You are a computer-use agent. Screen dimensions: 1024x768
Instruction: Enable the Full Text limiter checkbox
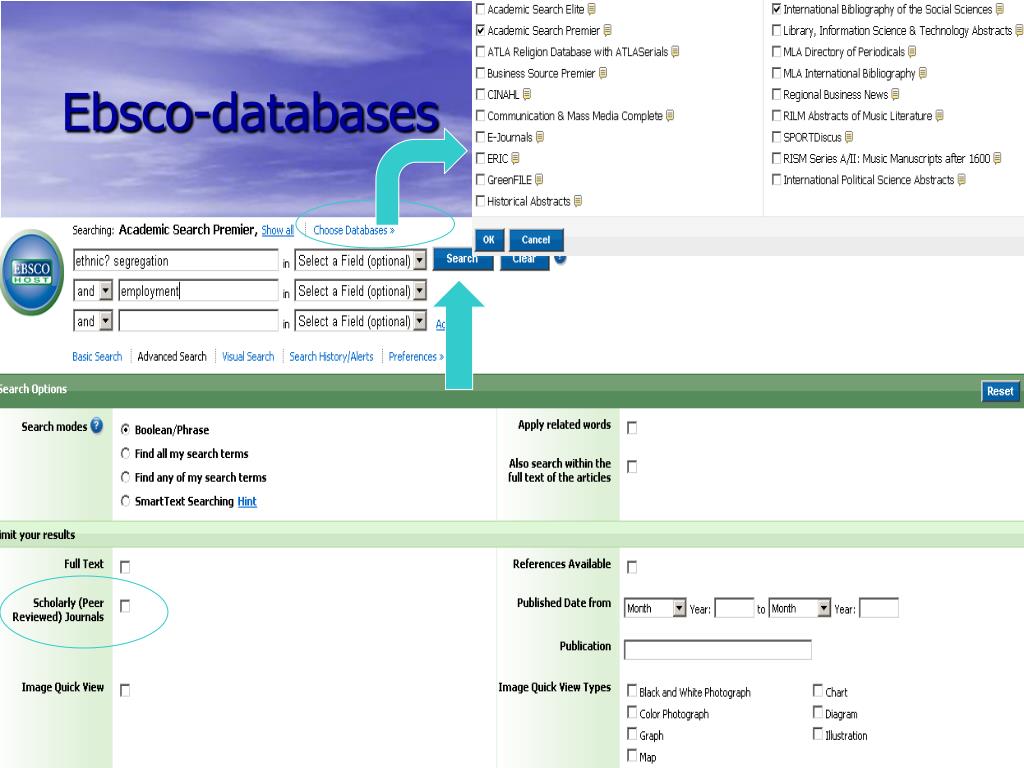(125, 567)
